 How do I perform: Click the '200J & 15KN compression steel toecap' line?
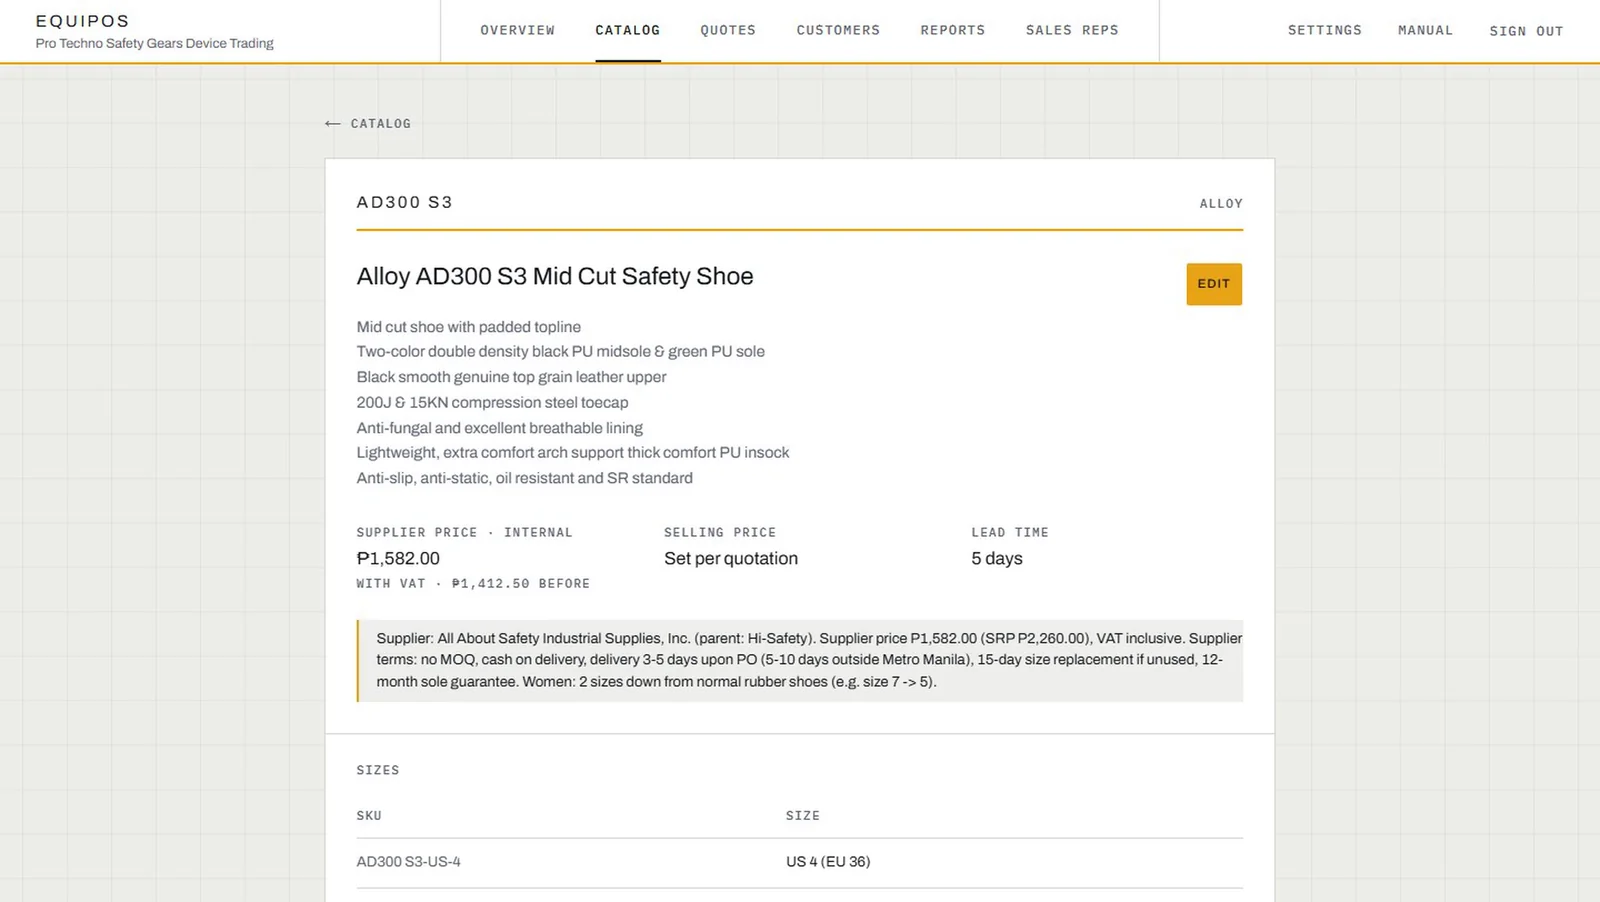[x=493, y=402]
